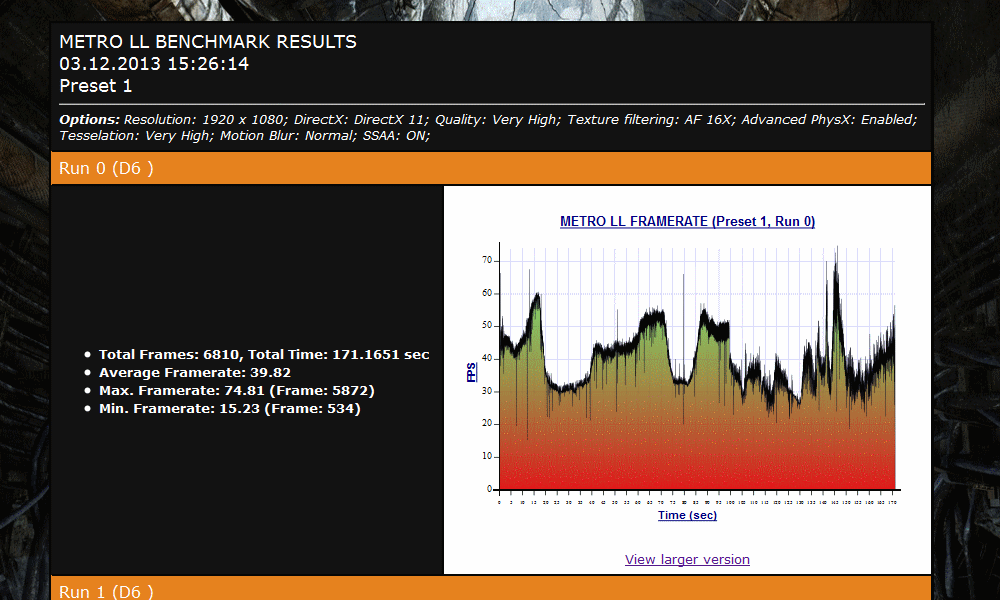The image size is (1000, 600).
Task: Click the 70 tick label on the FPS axis
Action: pyautogui.click(x=488, y=260)
